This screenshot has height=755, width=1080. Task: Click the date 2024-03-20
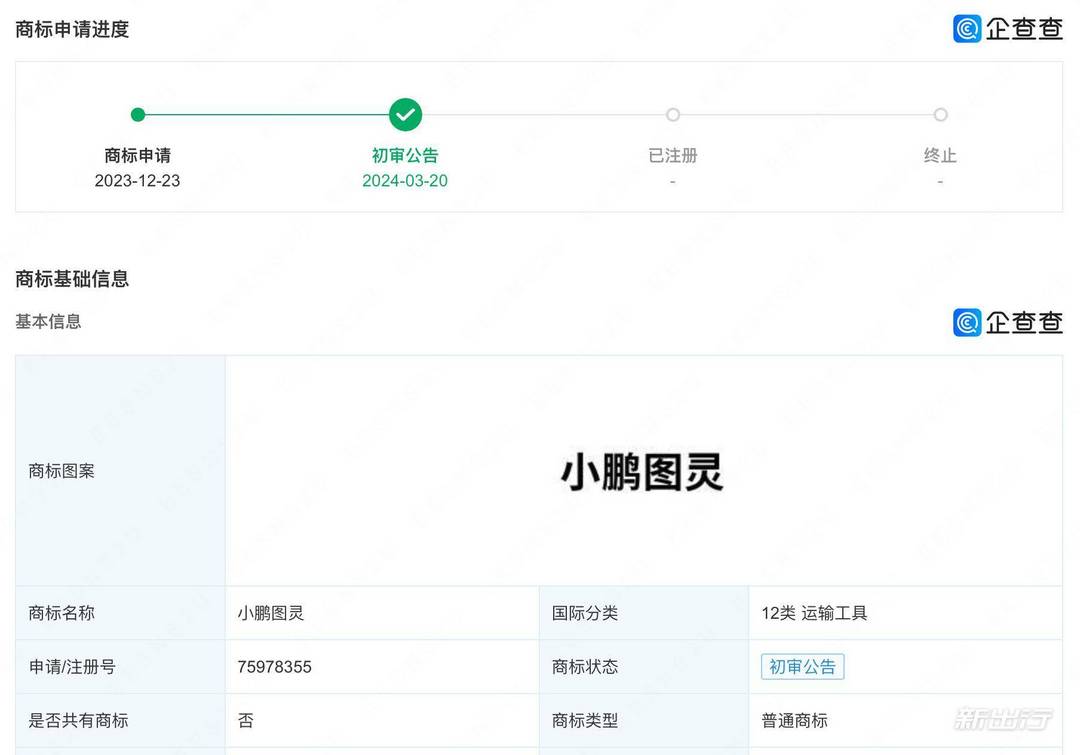coord(405,180)
